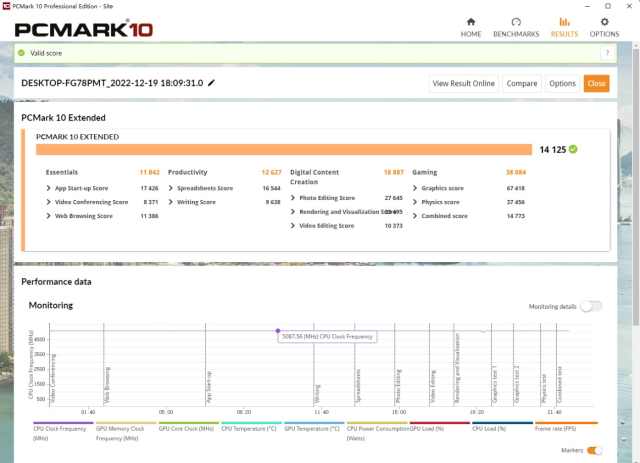Viewport: 640px width, 463px height.
Task: Click the PCMark app icon in title bar
Action: tap(6, 6)
